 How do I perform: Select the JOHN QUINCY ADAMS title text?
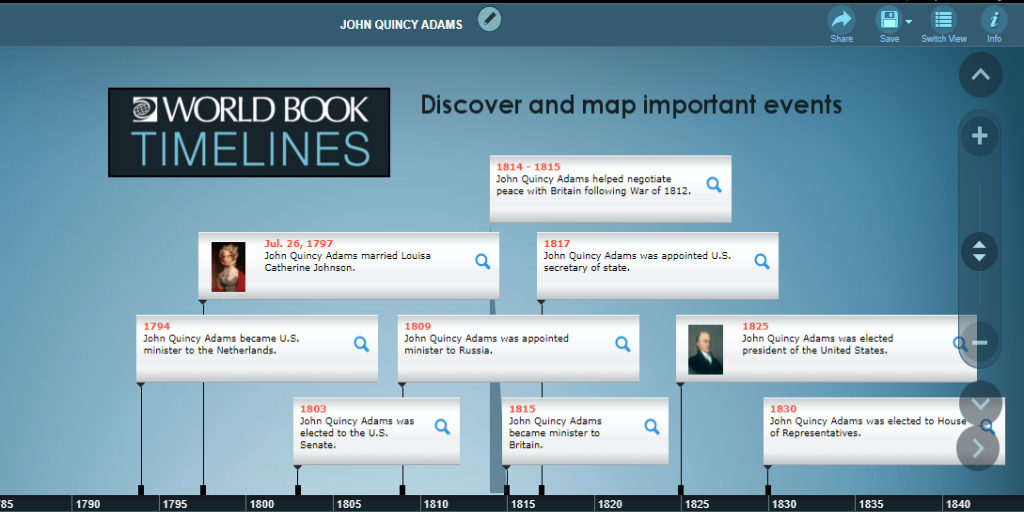point(401,25)
